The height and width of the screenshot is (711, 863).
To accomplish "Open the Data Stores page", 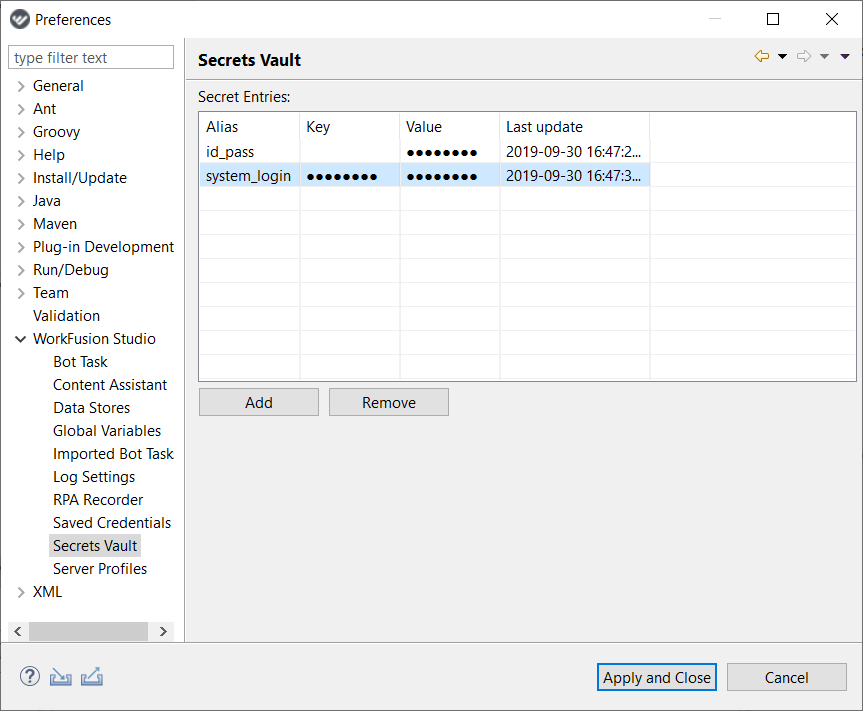I will click(91, 408).
